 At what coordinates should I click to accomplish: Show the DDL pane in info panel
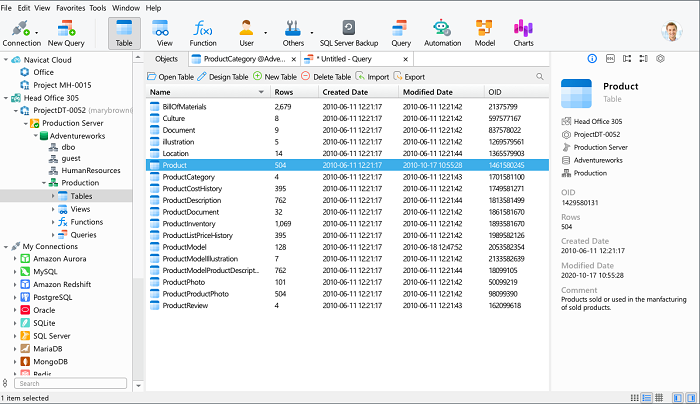tap(609, 60)
